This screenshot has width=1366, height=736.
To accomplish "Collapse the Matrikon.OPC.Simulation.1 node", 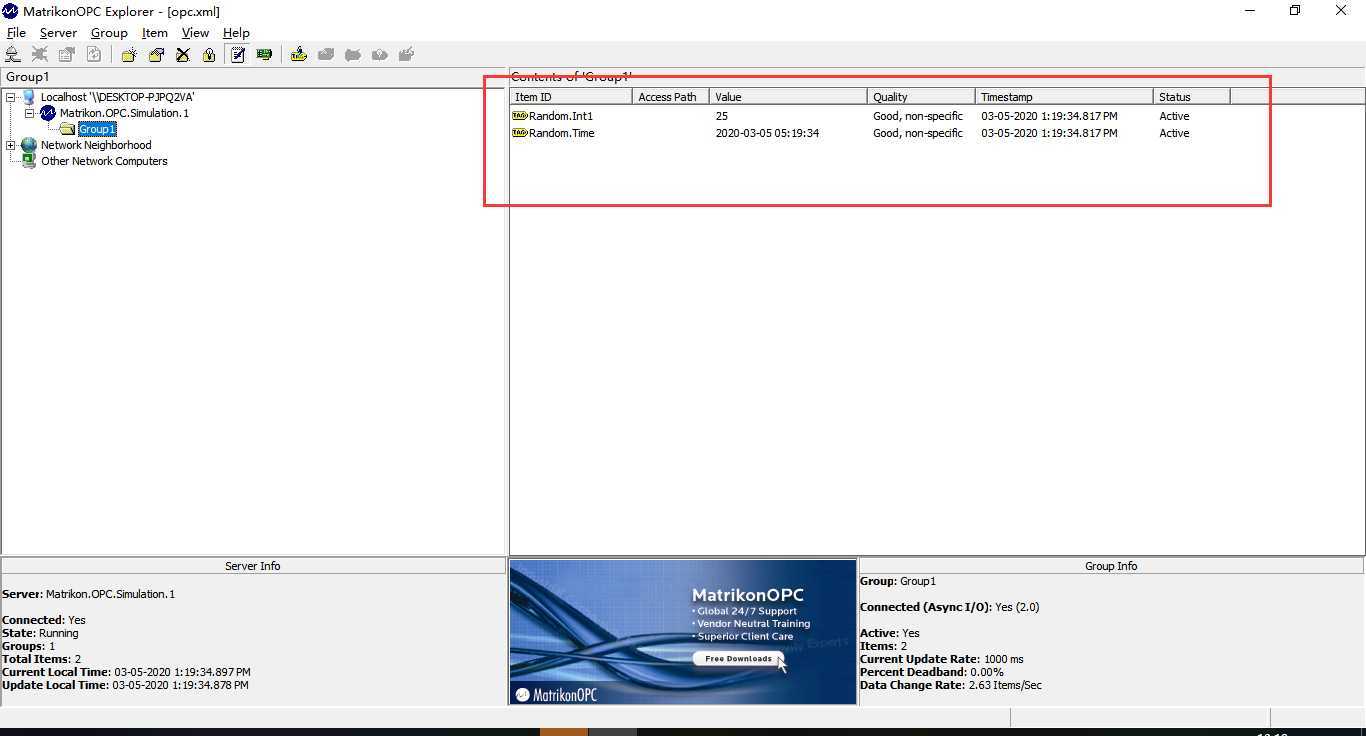I will (30, 113).
